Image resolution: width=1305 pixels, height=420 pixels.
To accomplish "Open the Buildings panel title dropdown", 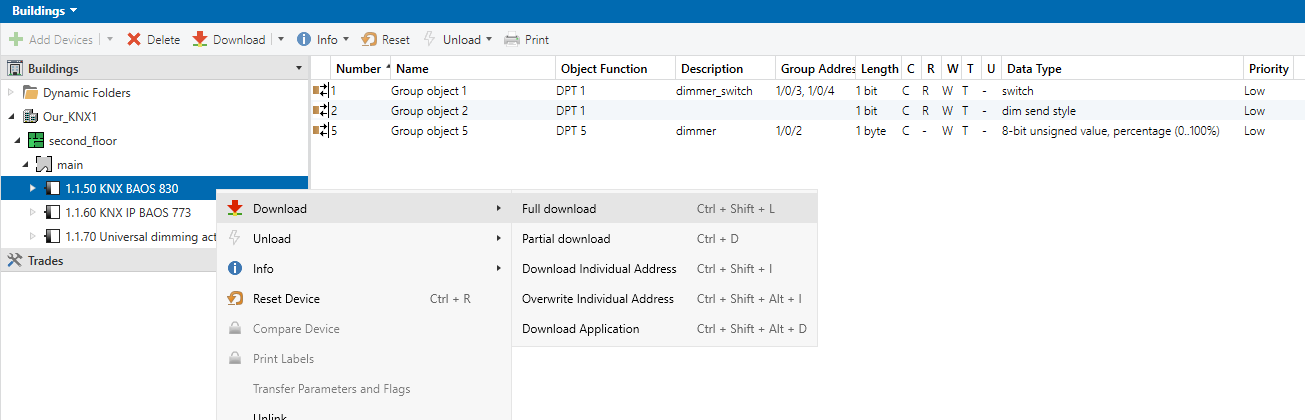I will [74, 11].
